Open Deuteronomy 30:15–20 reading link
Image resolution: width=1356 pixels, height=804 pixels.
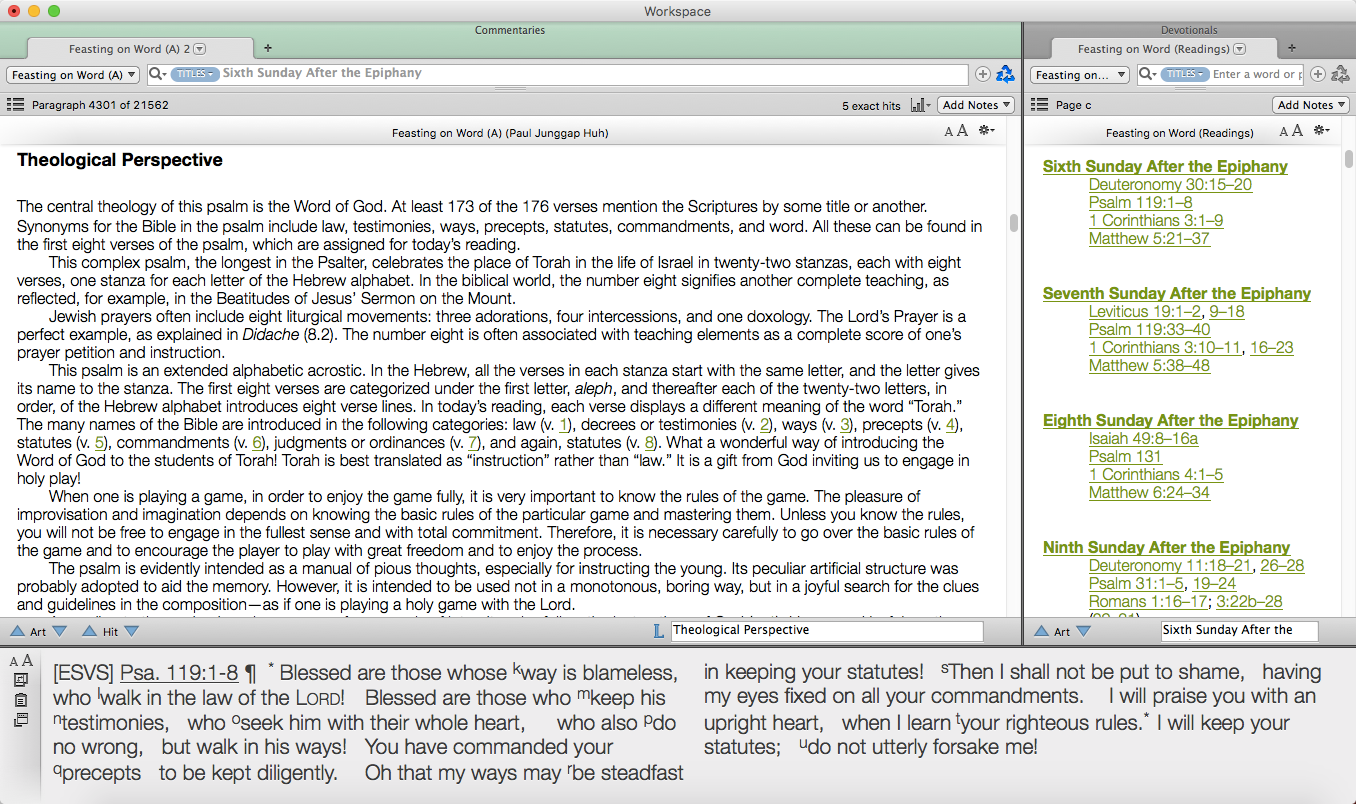click(x=1170, y=184)
